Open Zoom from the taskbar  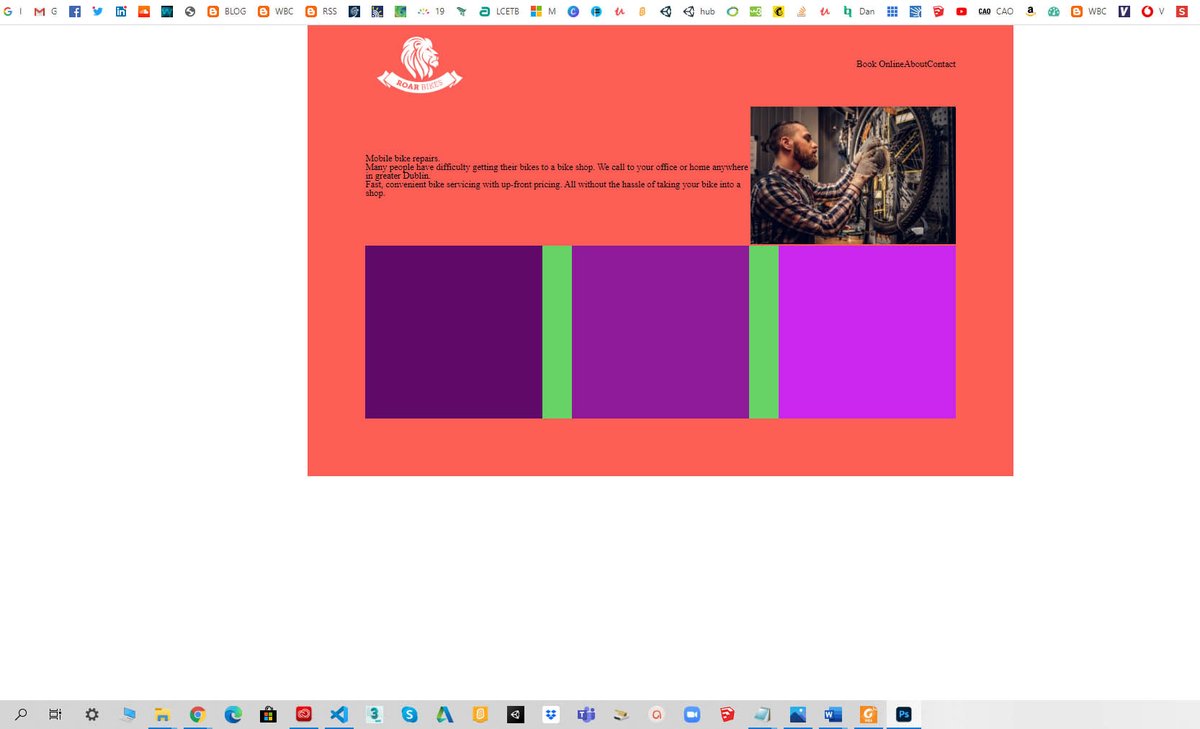click(x=691, y=714)
